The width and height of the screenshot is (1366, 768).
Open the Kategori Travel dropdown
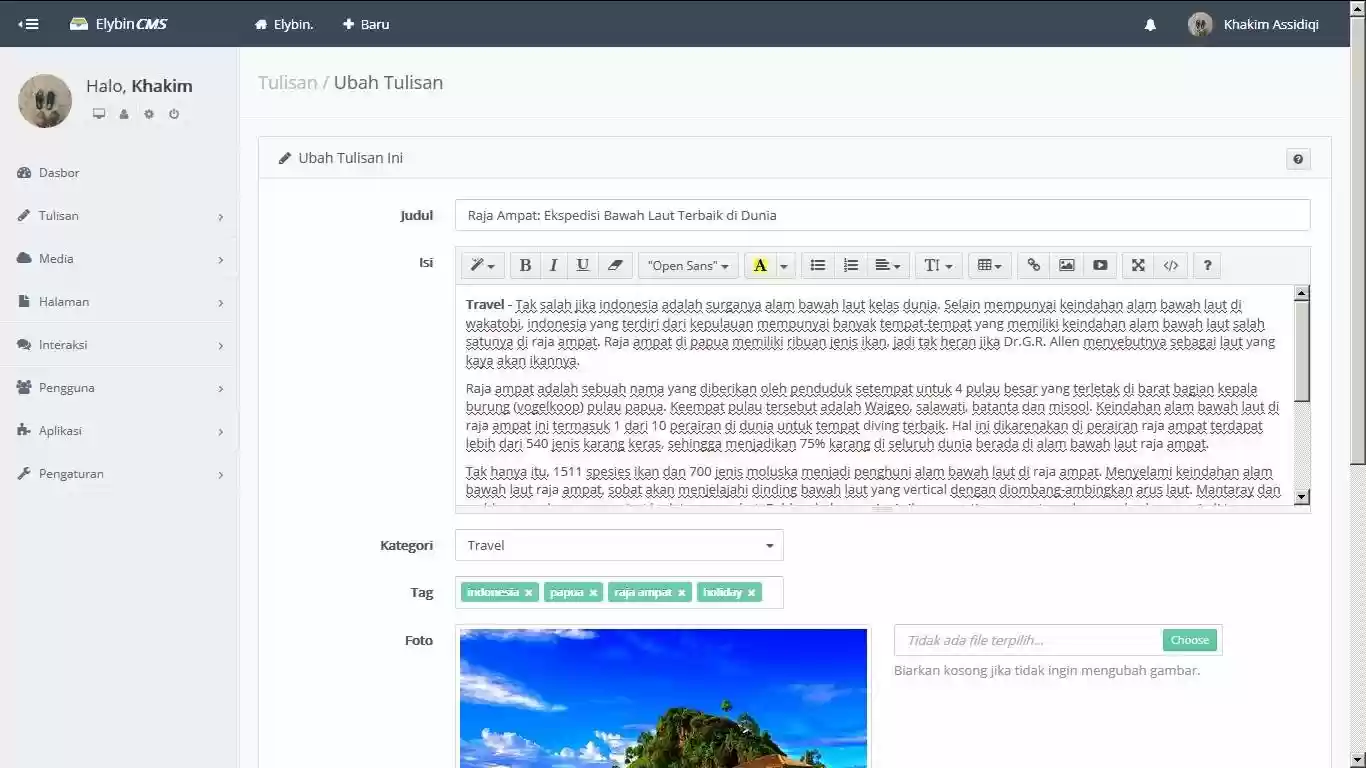click(x=619, y=545)
